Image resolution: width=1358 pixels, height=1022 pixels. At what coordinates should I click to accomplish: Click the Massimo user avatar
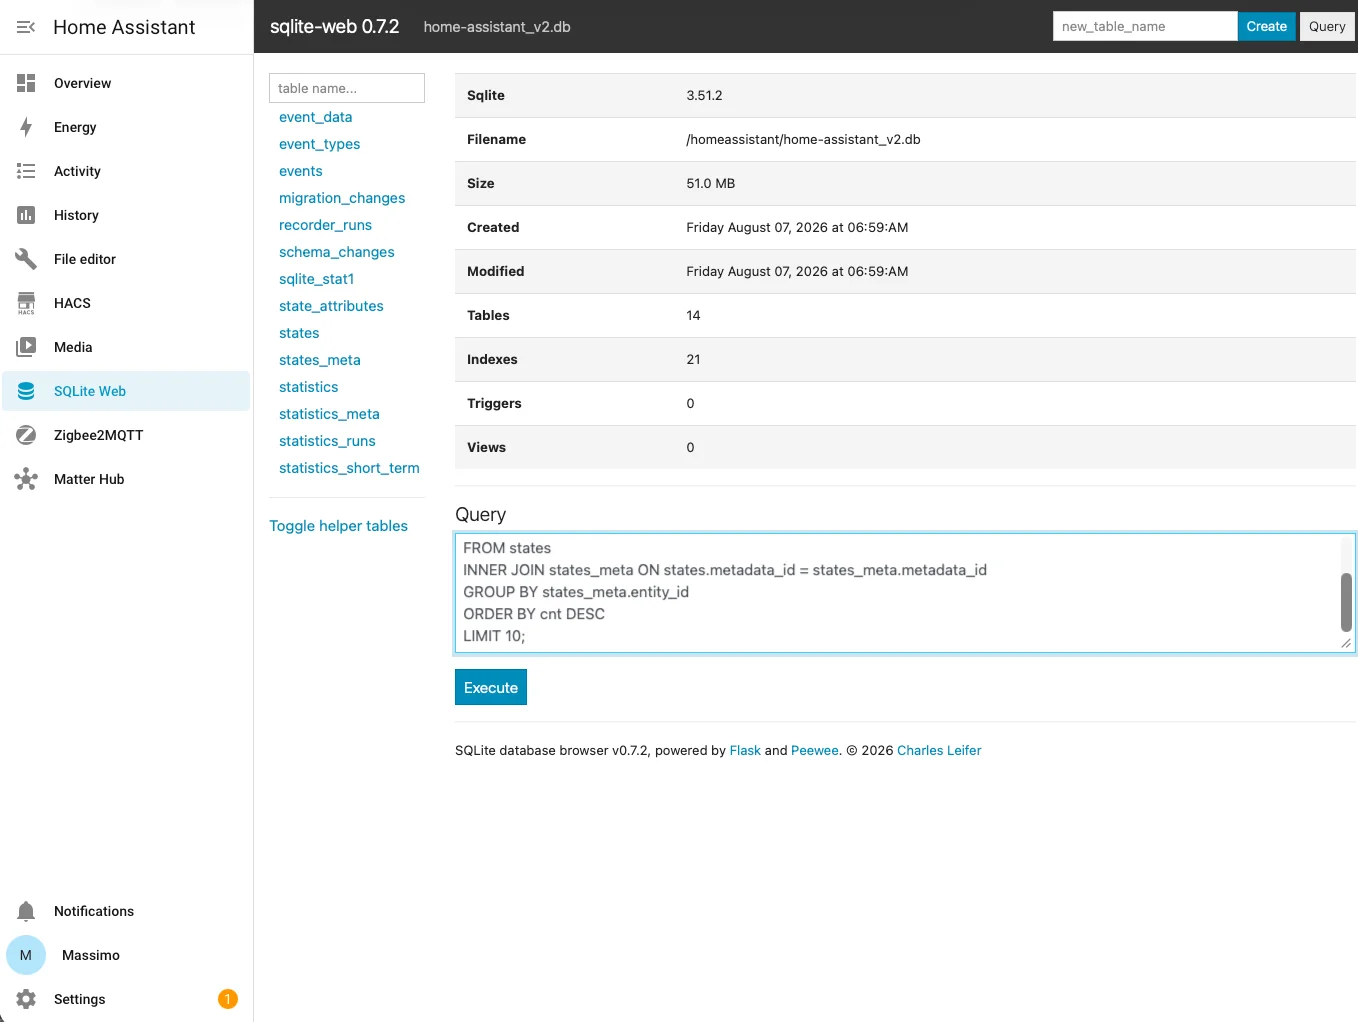26,955
